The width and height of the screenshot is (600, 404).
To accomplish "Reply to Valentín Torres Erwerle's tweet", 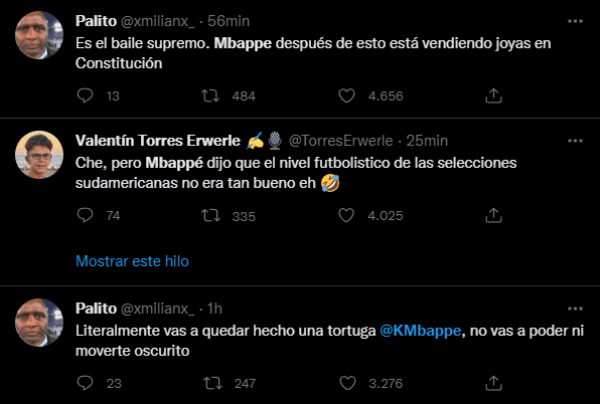I will (85, 215).
